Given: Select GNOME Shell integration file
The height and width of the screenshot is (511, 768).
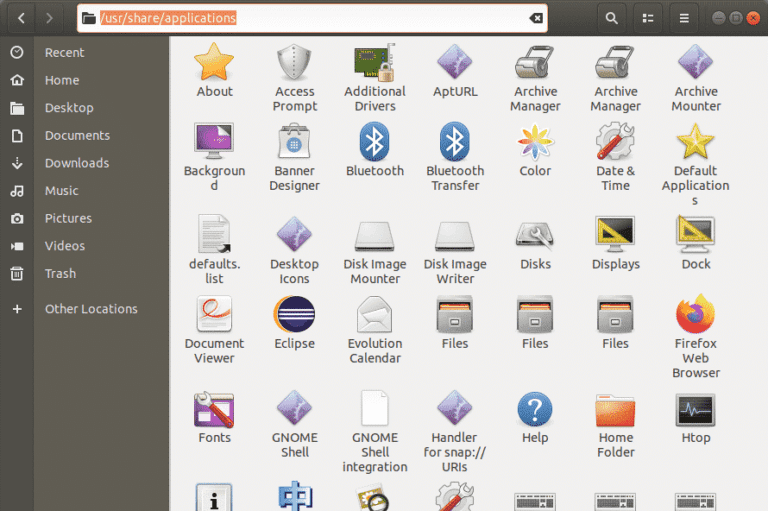Looking at the screenshot, I should (x=375, y=408).
